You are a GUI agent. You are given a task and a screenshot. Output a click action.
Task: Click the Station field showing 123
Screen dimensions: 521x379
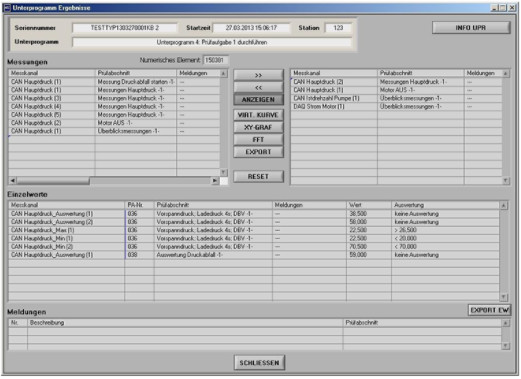(x=338, y=28)
